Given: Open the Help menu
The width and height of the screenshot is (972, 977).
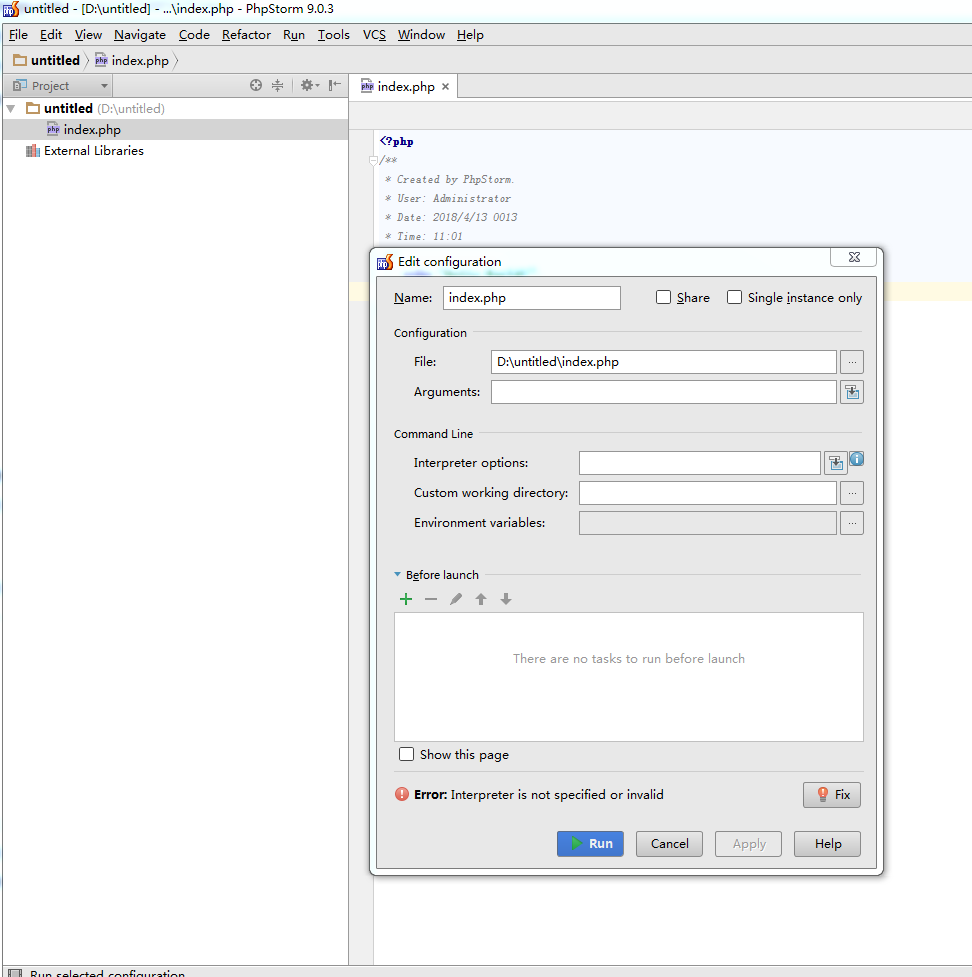Looking at the screenshot, I should 470,35.
